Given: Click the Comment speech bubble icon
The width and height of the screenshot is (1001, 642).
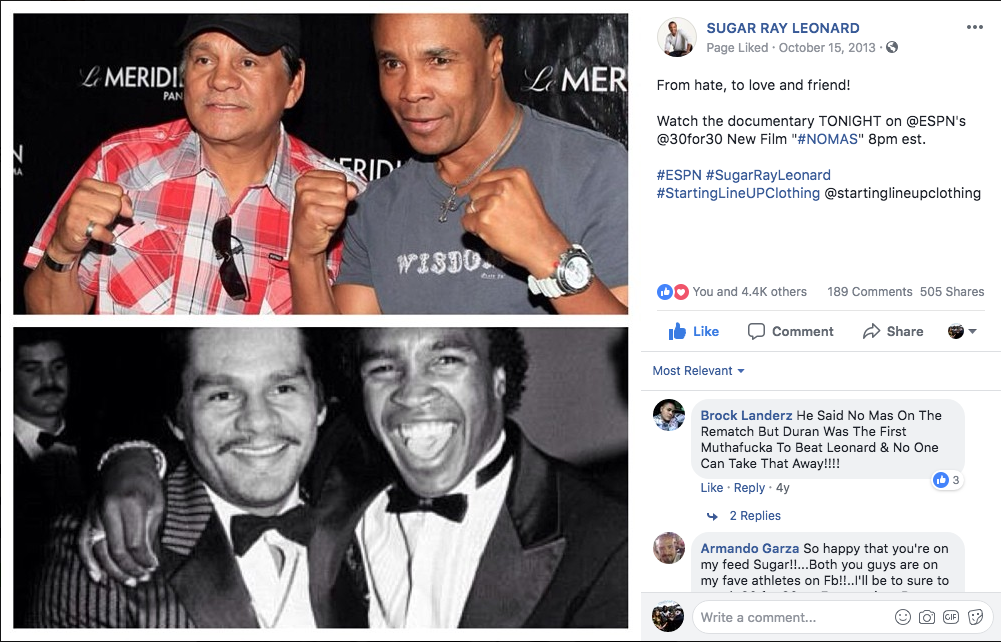Looking at the screenshot, I should (x=790, y=331).
